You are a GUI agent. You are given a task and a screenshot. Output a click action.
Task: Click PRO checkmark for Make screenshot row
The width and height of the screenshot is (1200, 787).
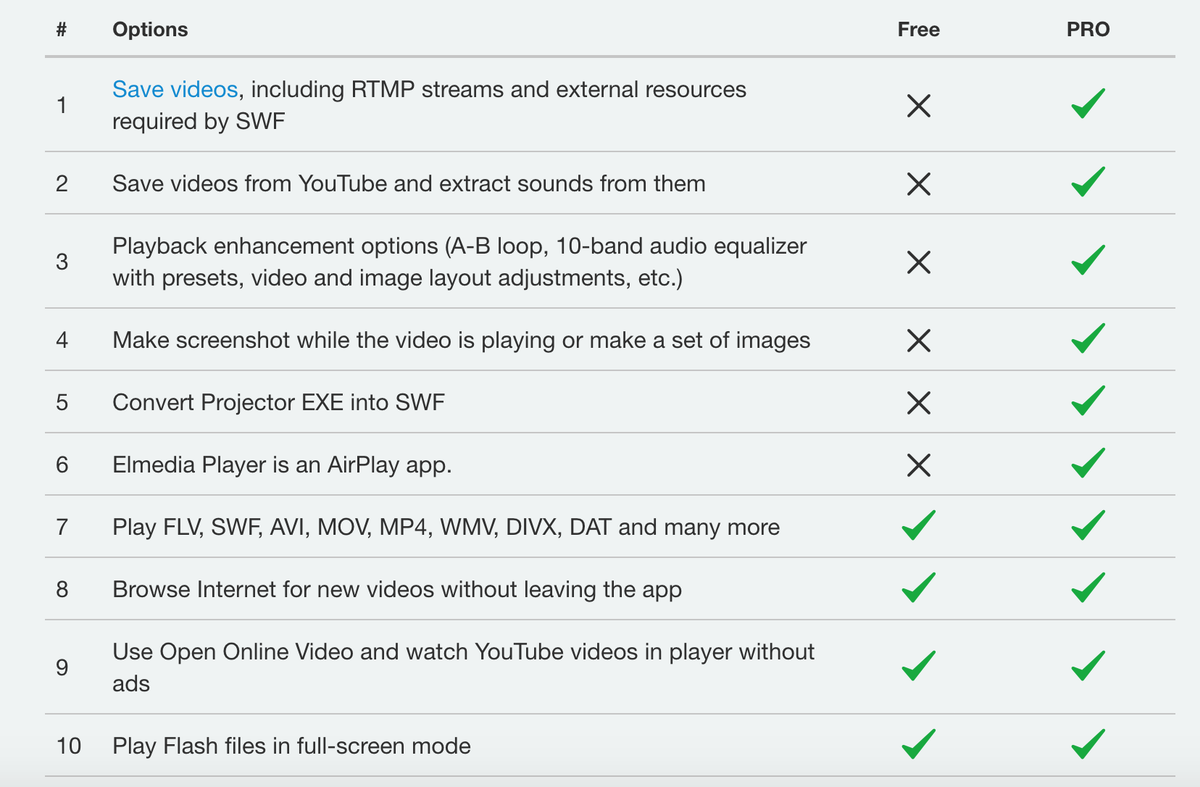click(1088, 340)
